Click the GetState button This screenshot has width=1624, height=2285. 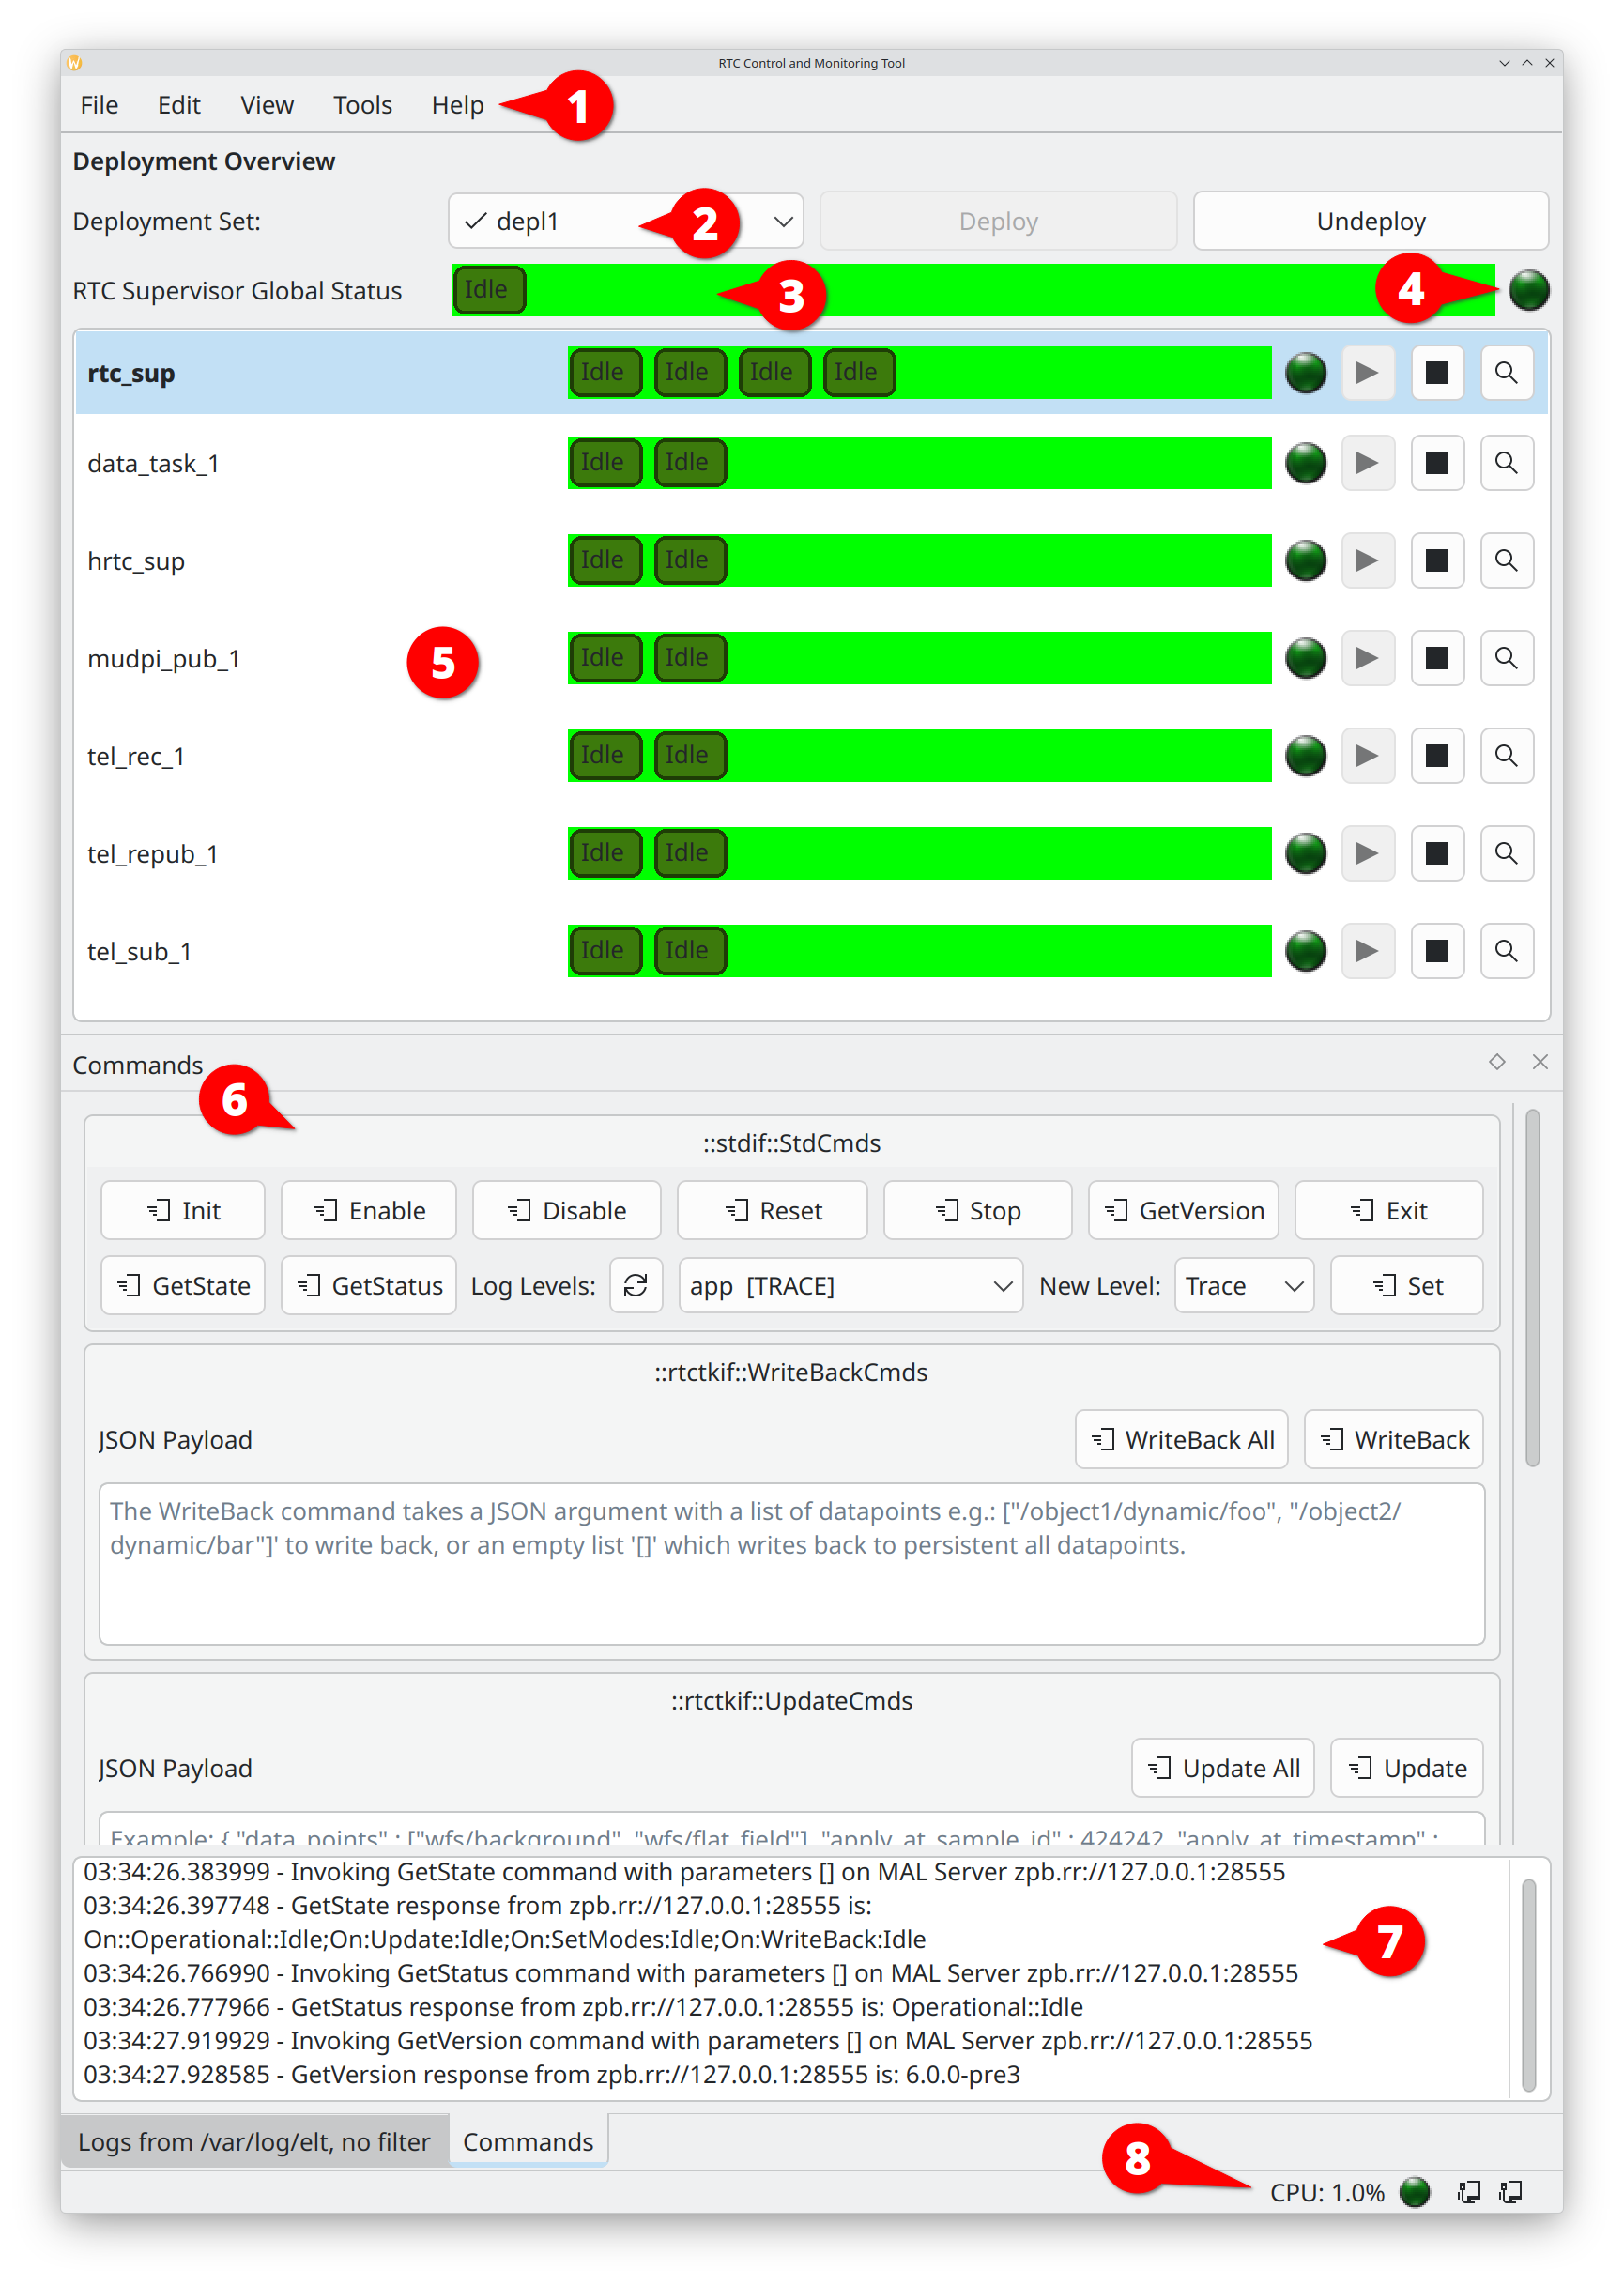(x=183, y=1286)
